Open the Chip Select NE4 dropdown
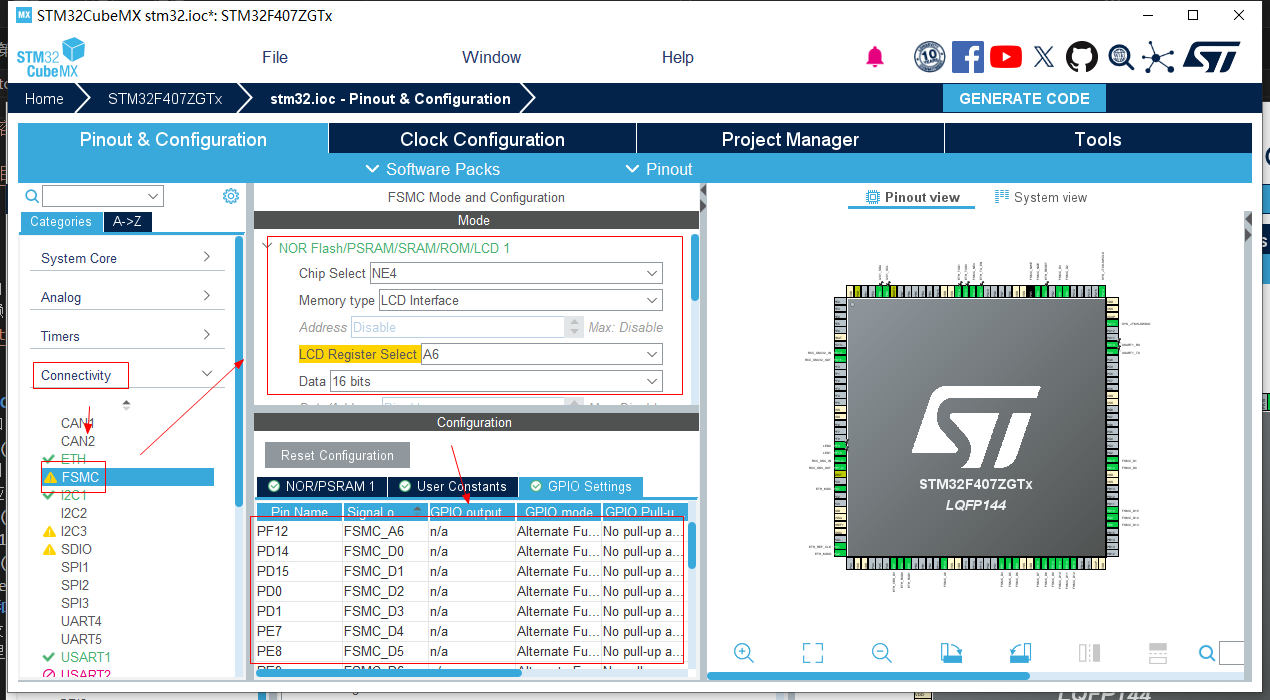This screenshot has width=1270, height=700. pyautogui.click(x=516, y=273)
